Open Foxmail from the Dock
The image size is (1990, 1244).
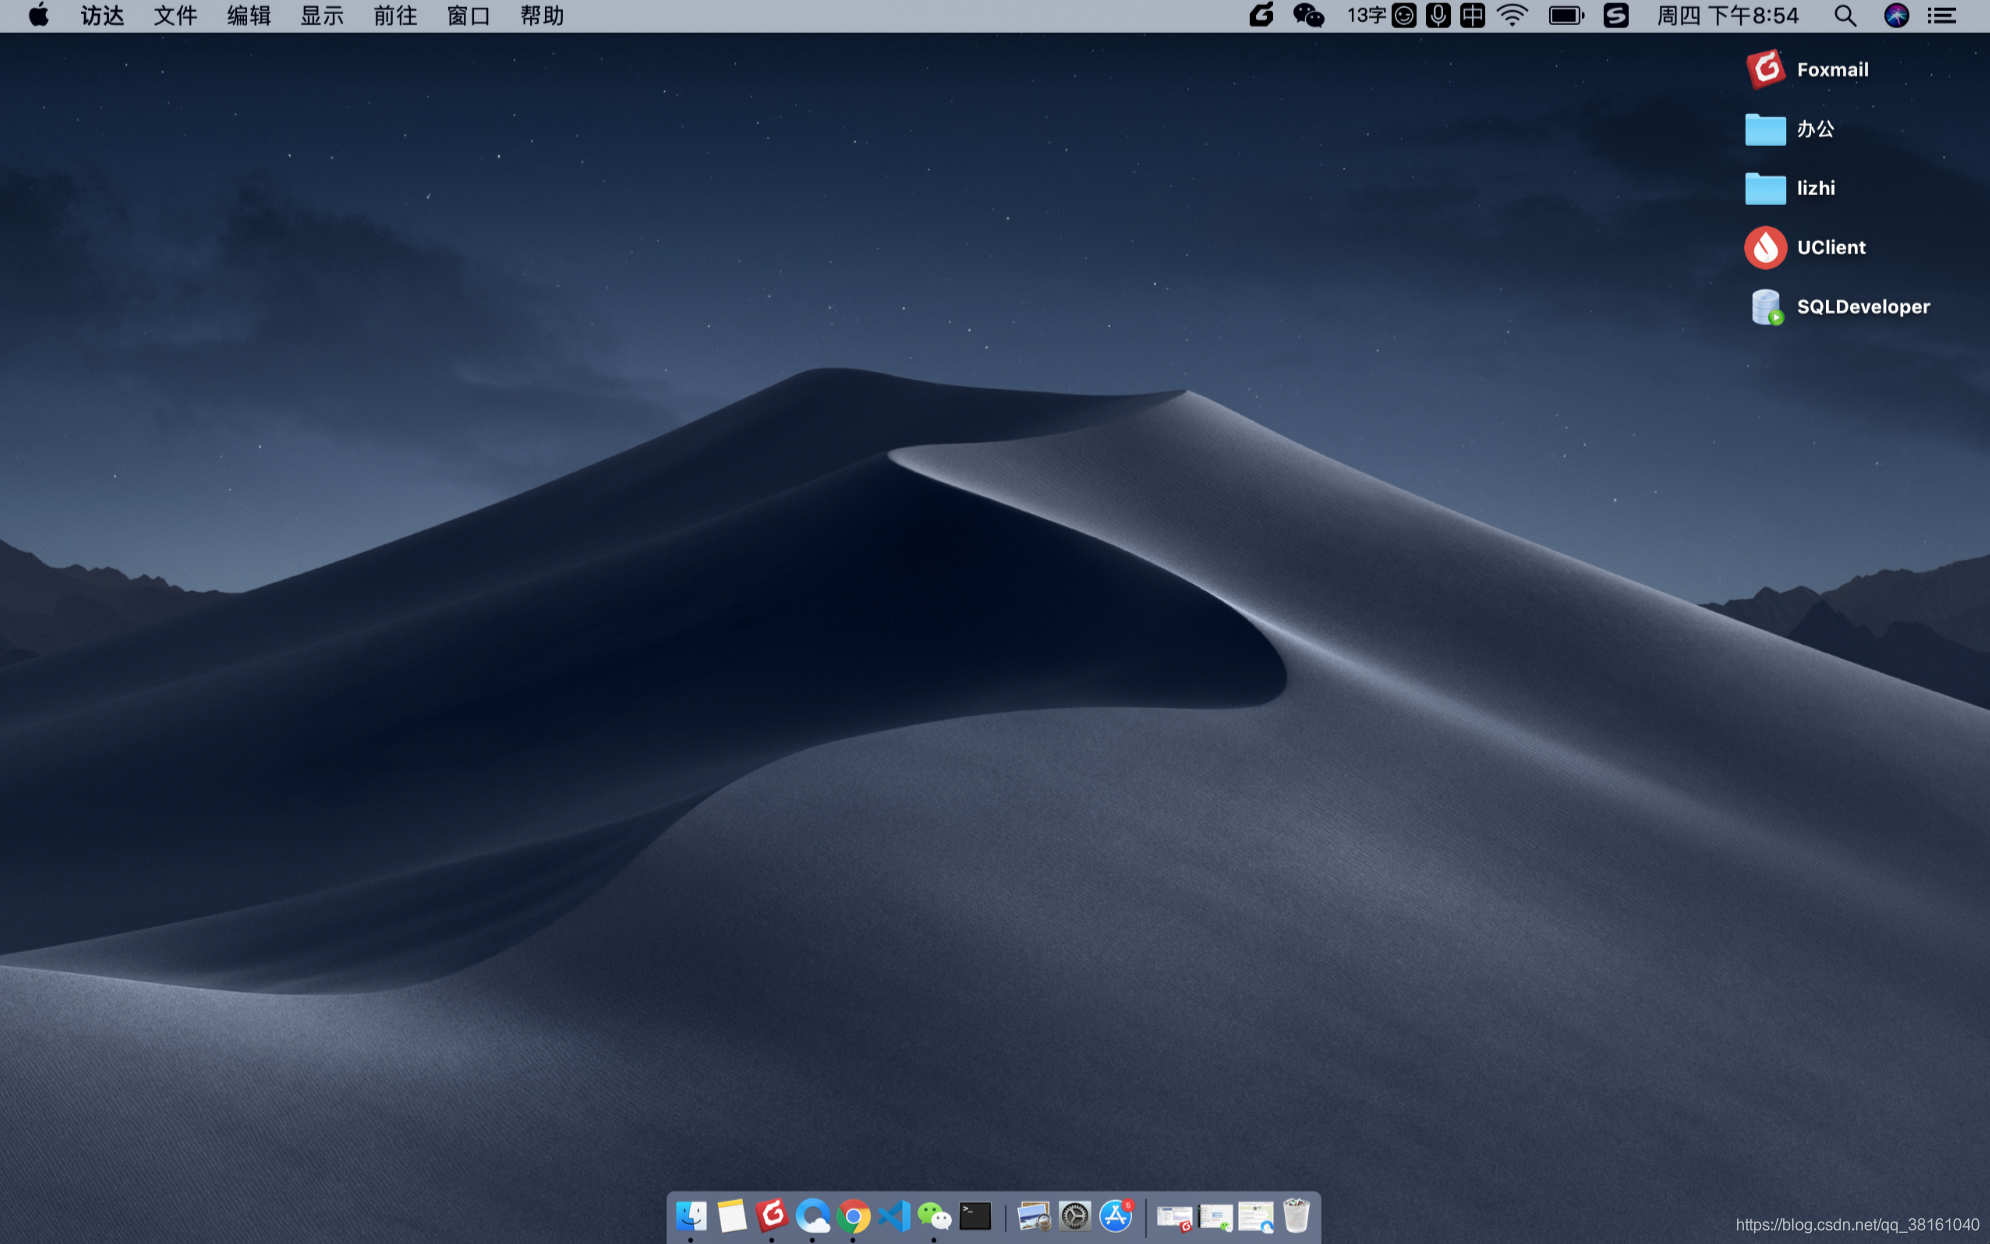click(772, 1216)
